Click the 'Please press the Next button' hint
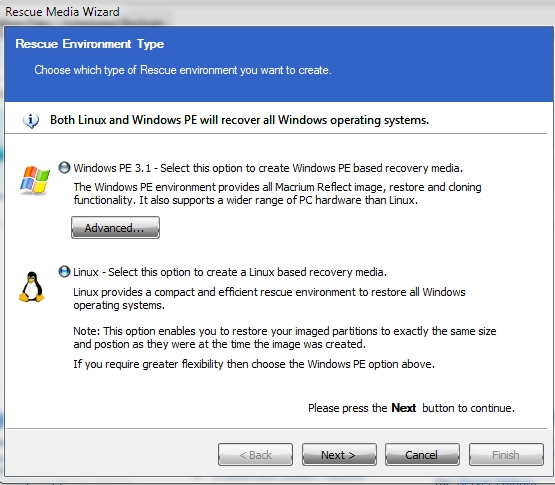This screenshot has width=555, height=485. coord(411,408)
